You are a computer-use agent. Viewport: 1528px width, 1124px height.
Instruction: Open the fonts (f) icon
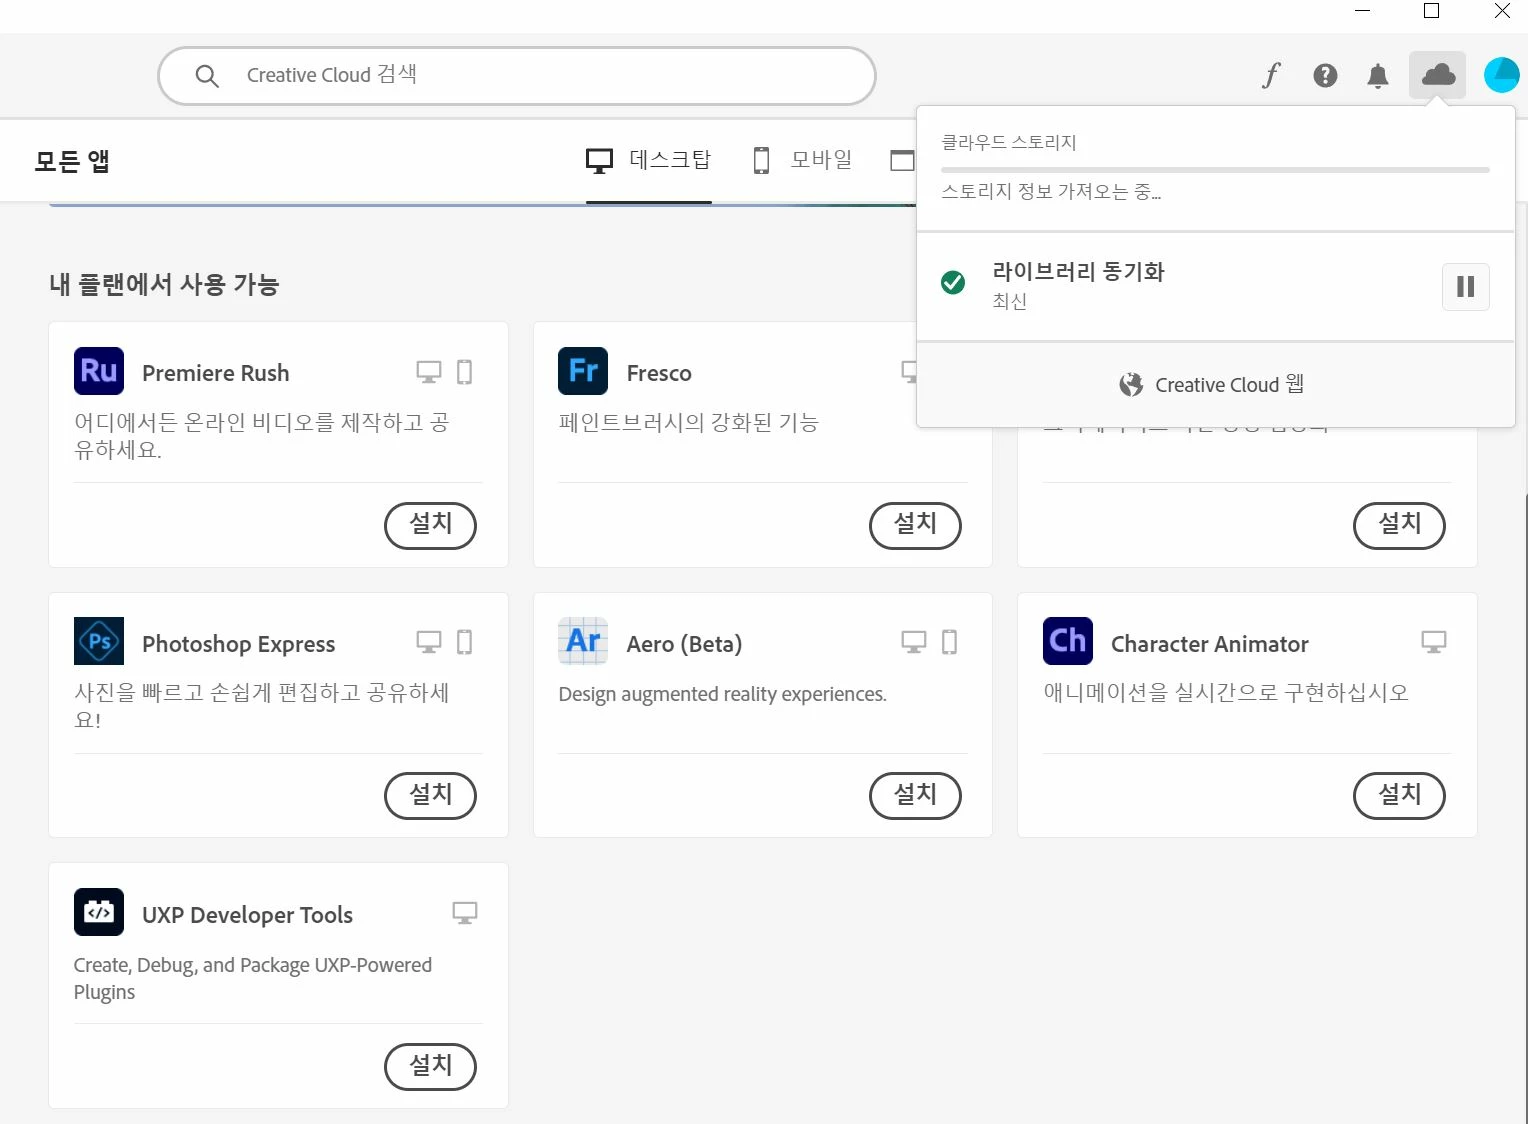1271,75
